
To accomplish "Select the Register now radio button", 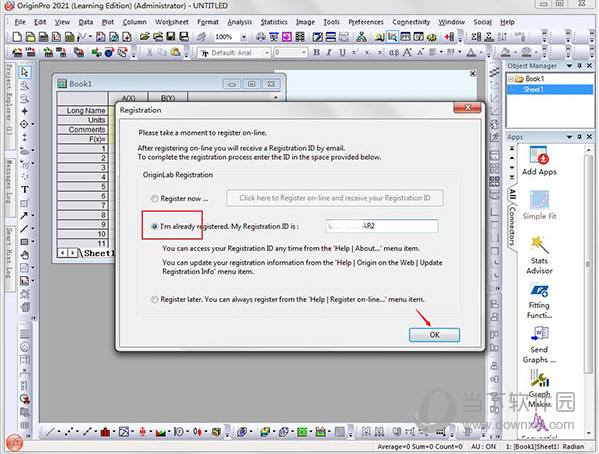I will point(154,198).
